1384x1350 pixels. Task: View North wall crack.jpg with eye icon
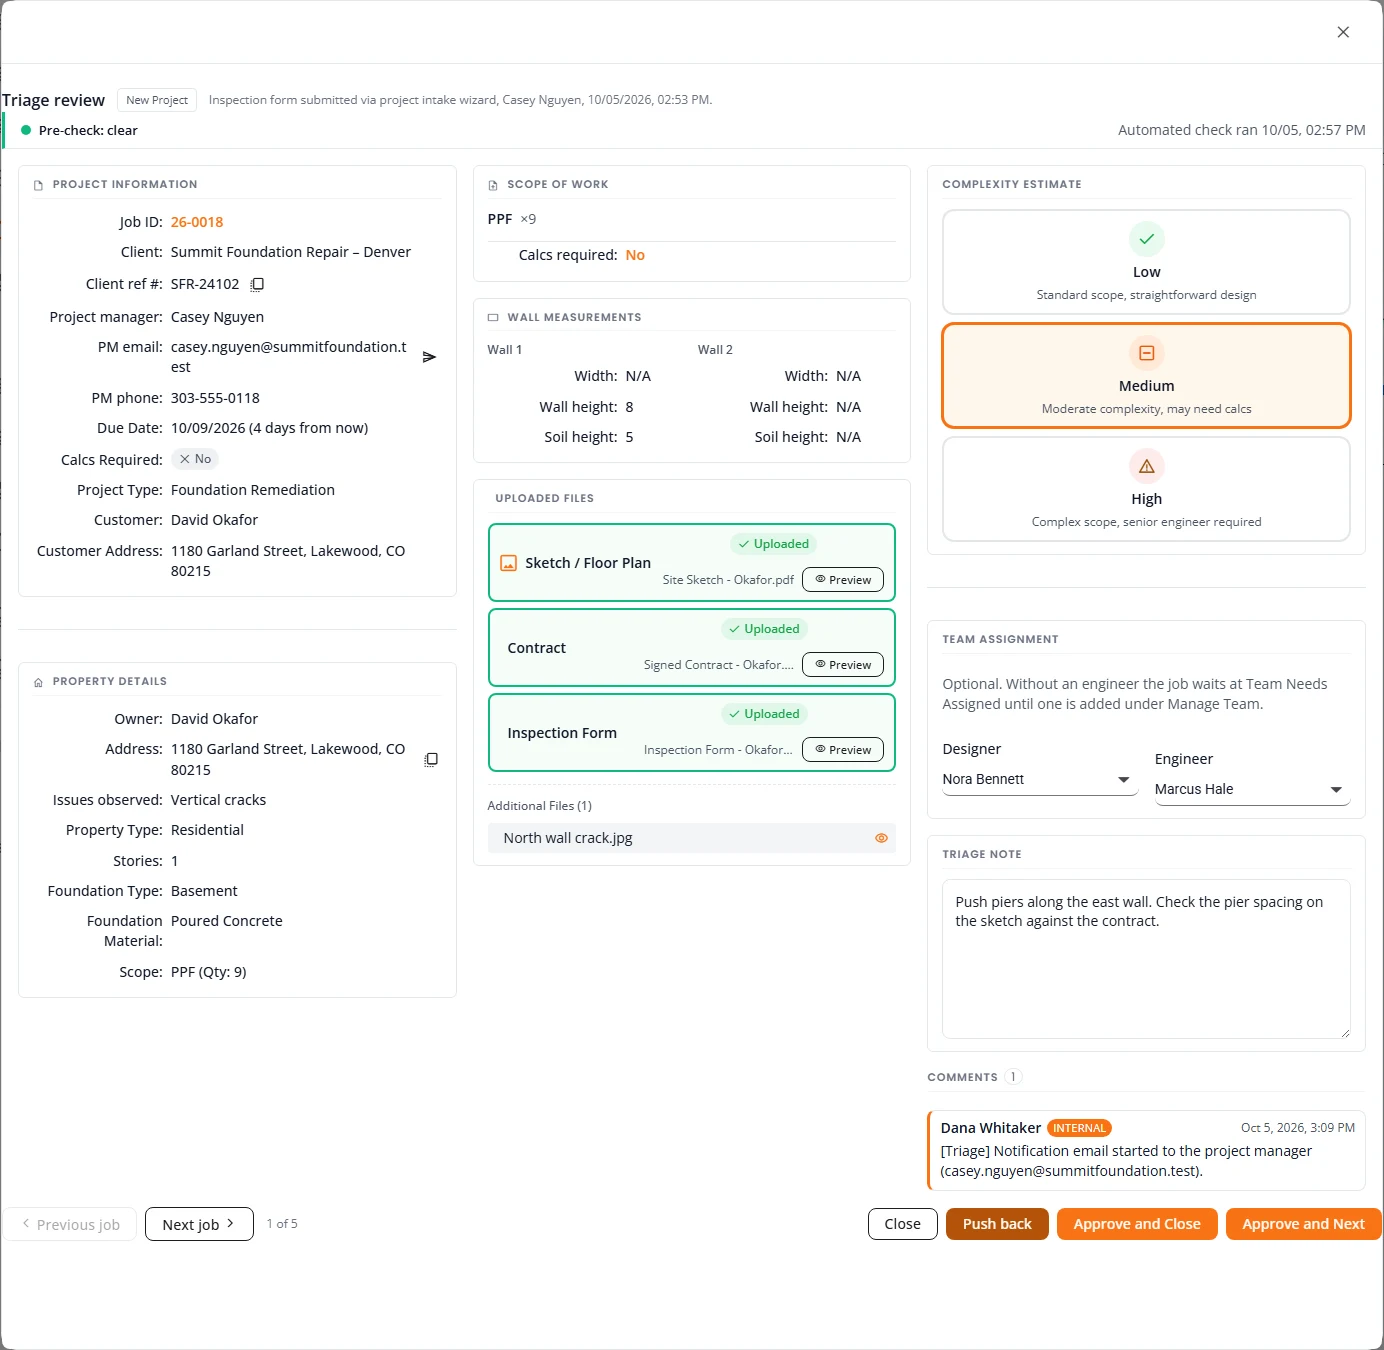point(881,838)
